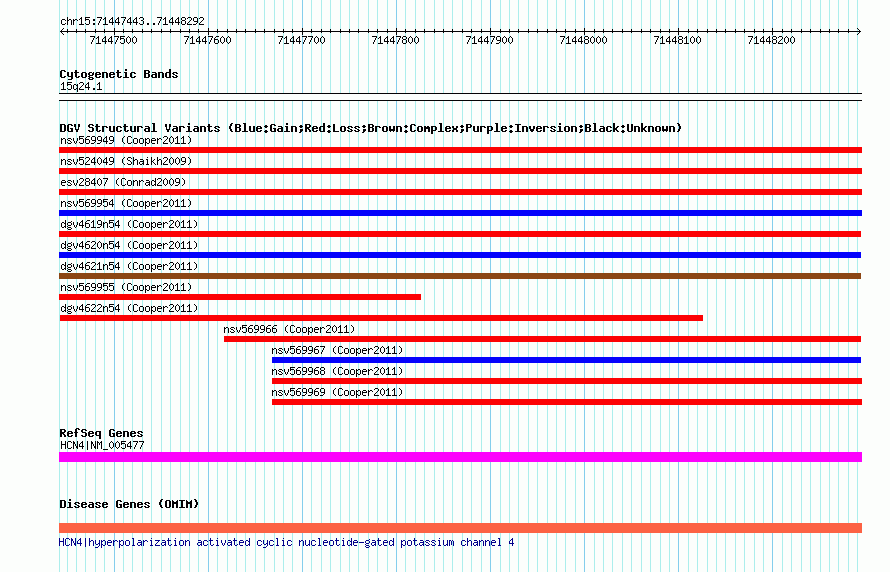Open the HCN4 hyperpolarization activated channel link
Image resolution: width=890 pixels, height=572 pixels.
[287, 542]
